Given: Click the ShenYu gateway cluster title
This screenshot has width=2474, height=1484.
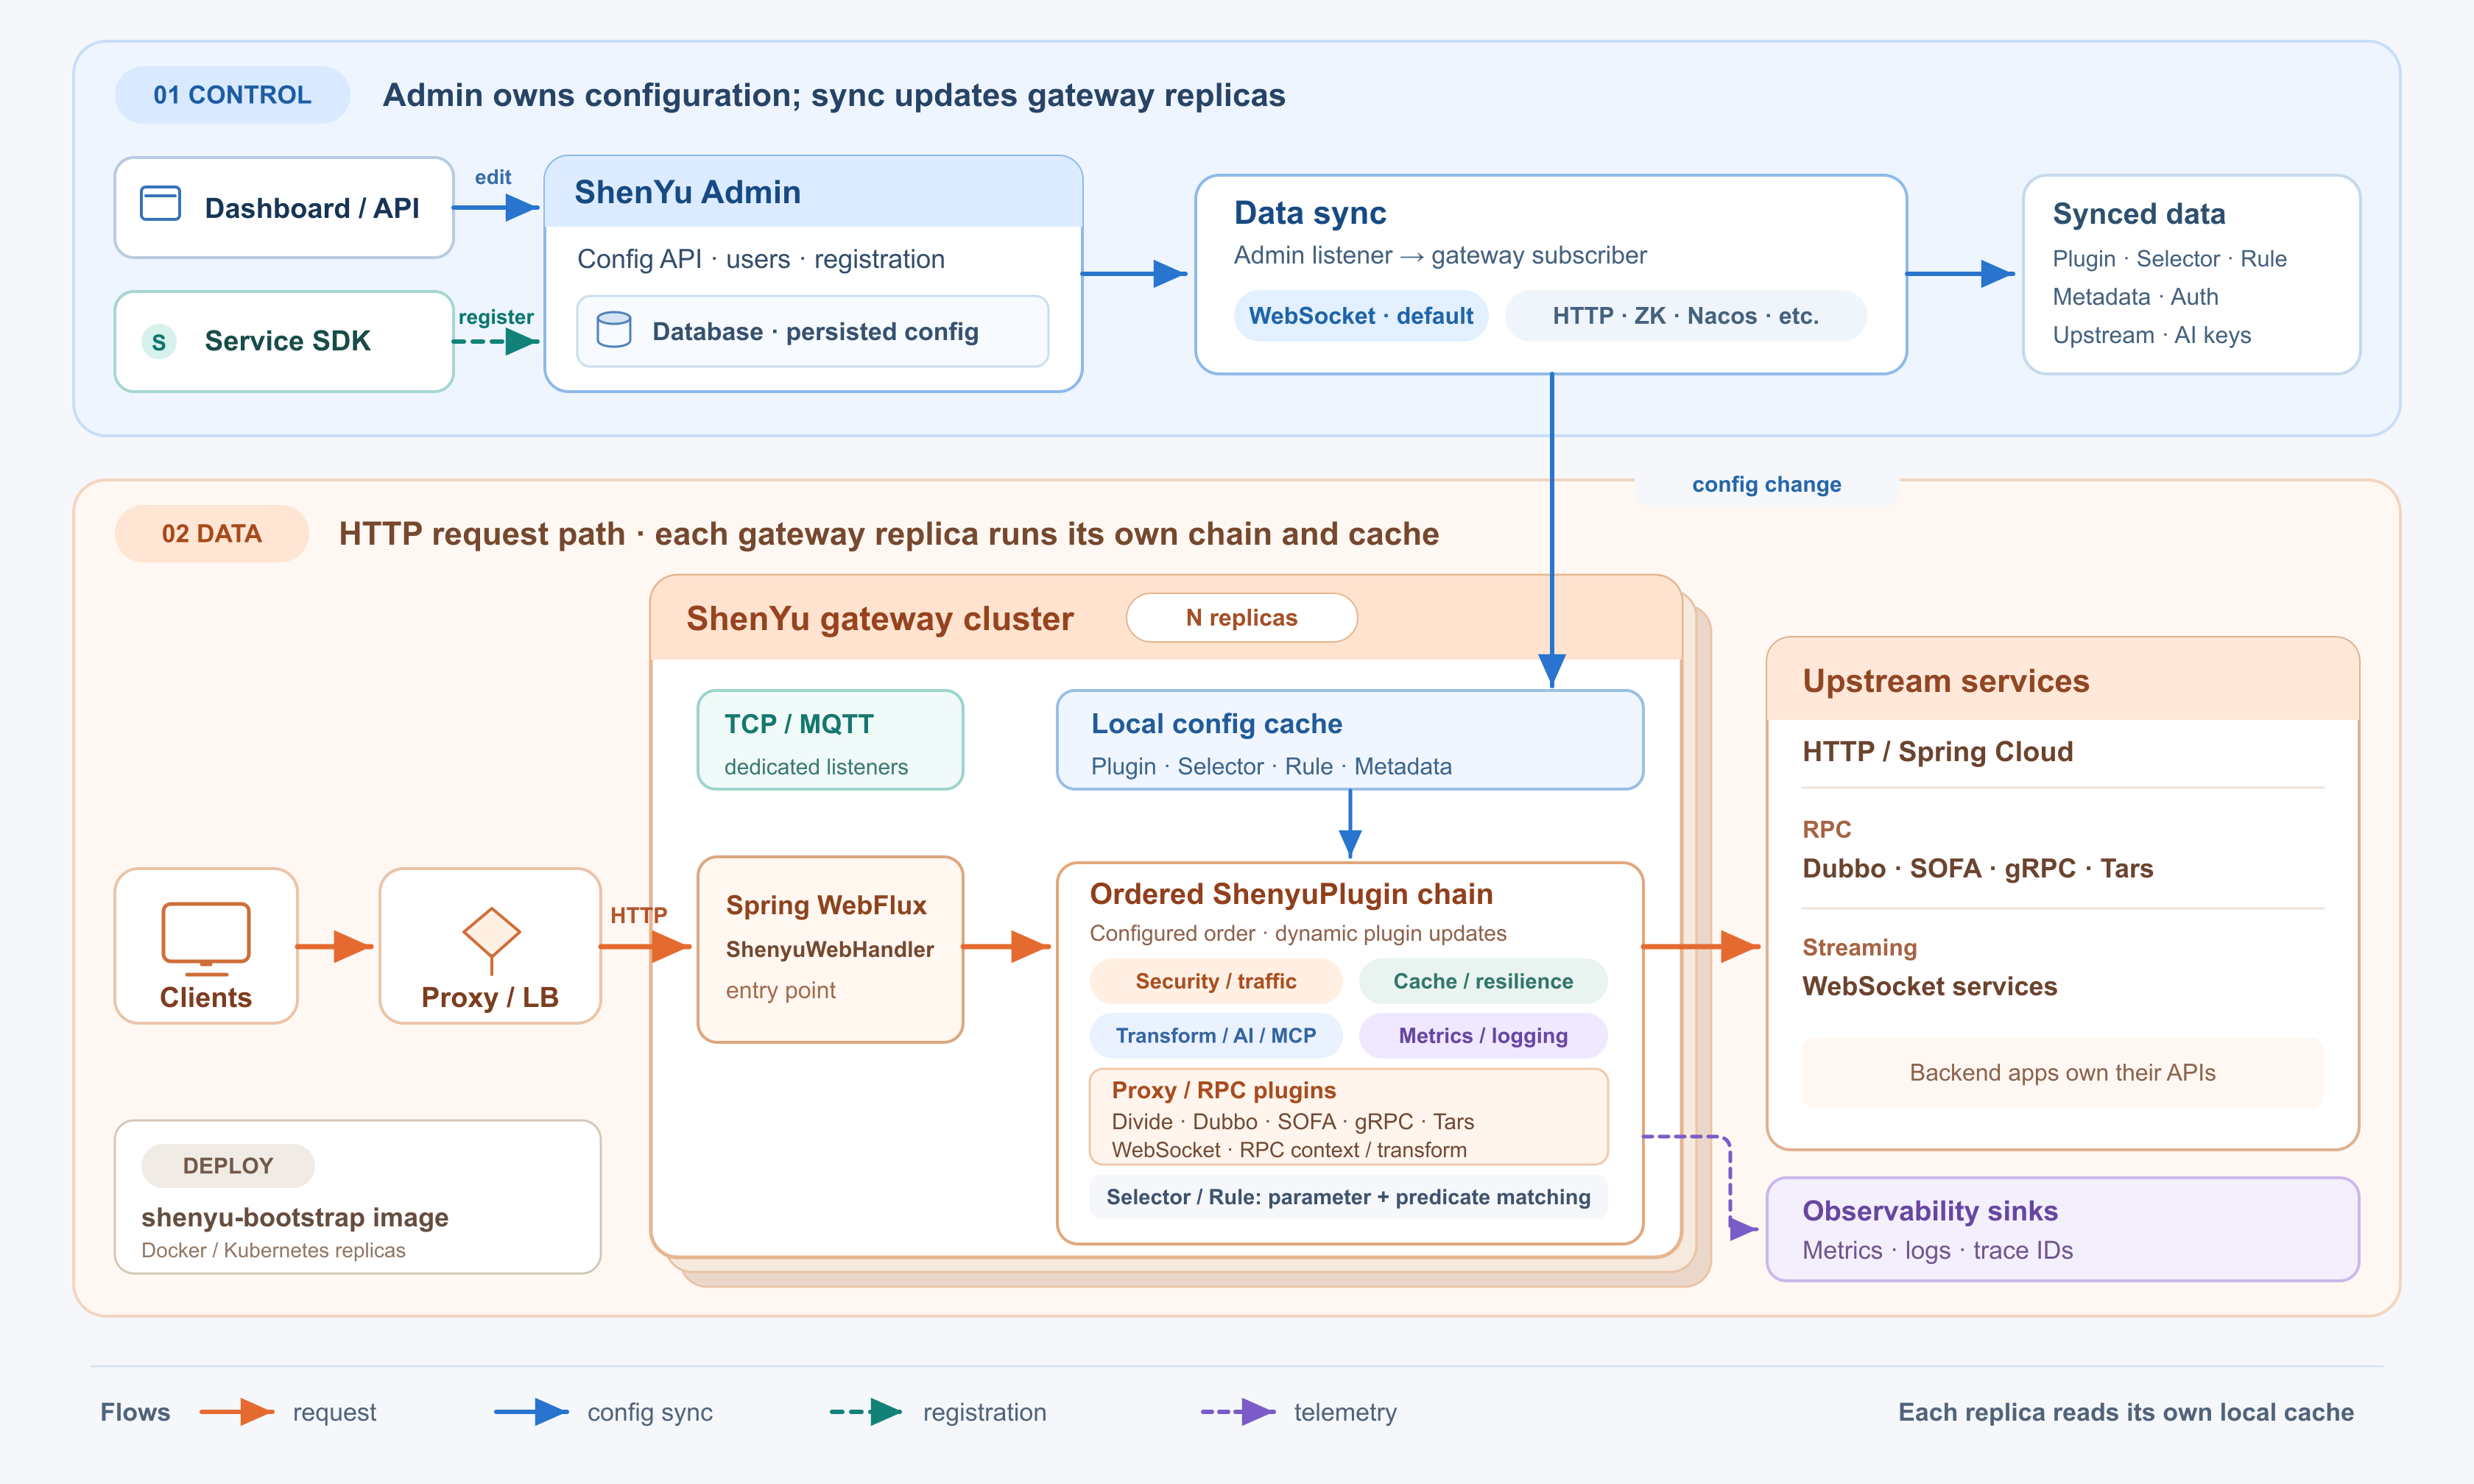Looking at the screenshot, I should (x=880, y=618).
